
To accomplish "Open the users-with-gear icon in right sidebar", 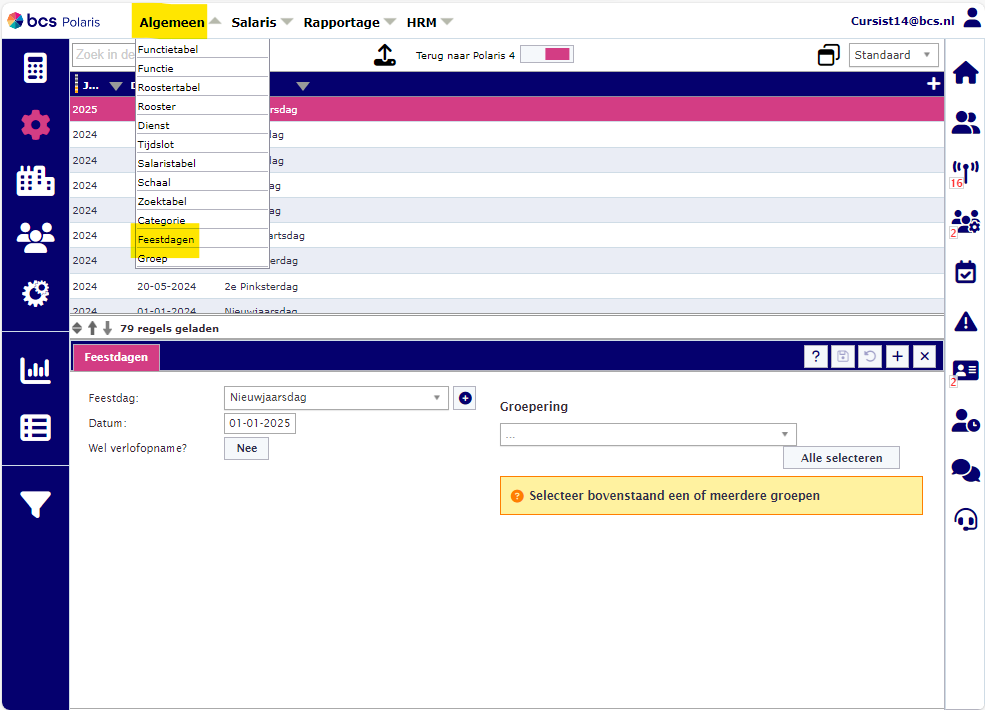I will pyautogui.click(x=966, y=222).
